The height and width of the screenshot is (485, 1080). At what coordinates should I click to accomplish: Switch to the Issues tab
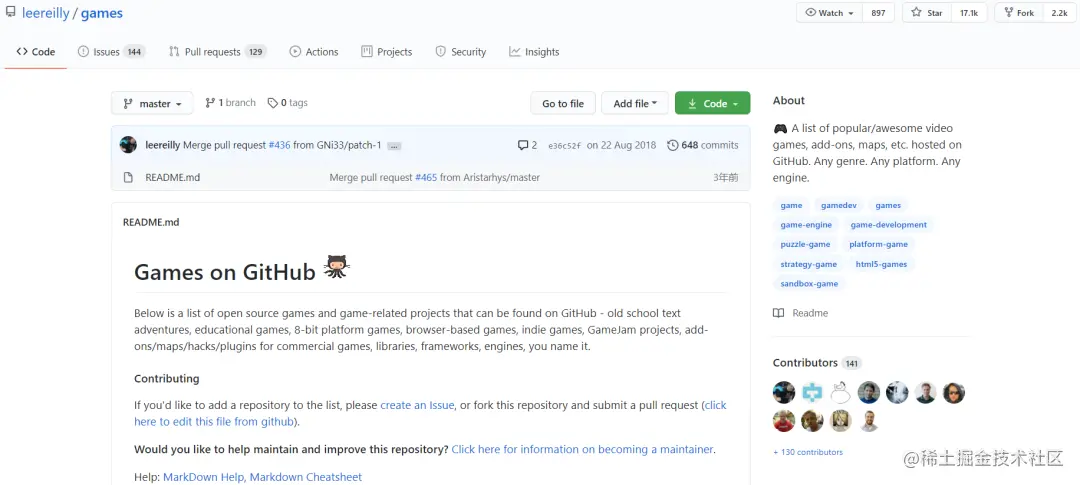click(111, 52)
